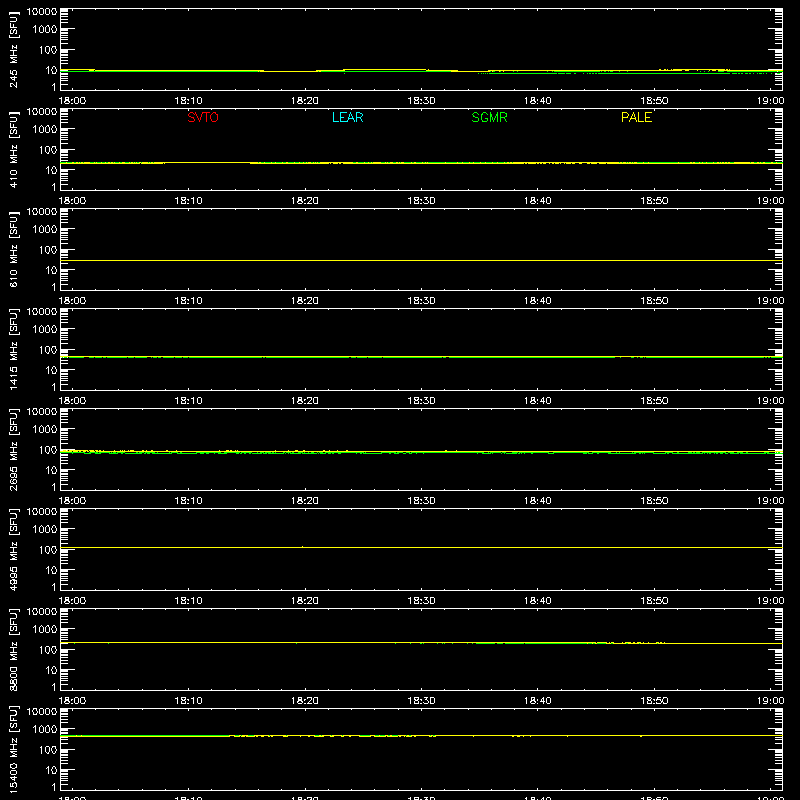Click the yellow PALE station label
This screenshot has width=800, height=800.
[x=636, y=117]
